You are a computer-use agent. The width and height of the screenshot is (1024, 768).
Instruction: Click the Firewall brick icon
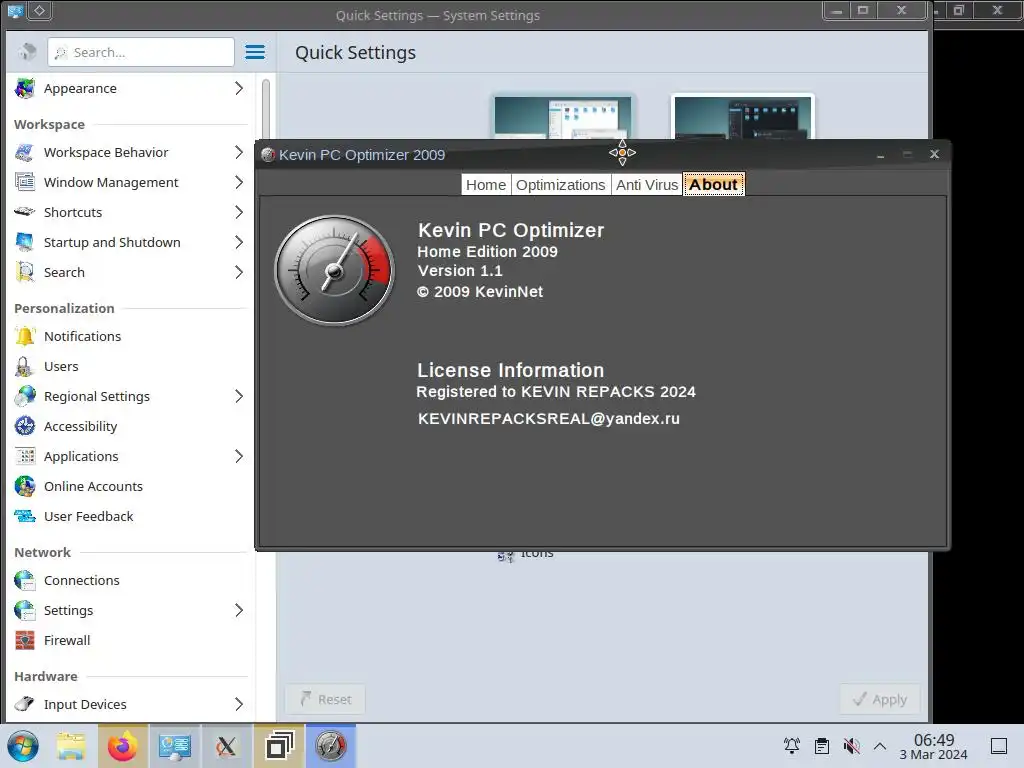[25, 641]
